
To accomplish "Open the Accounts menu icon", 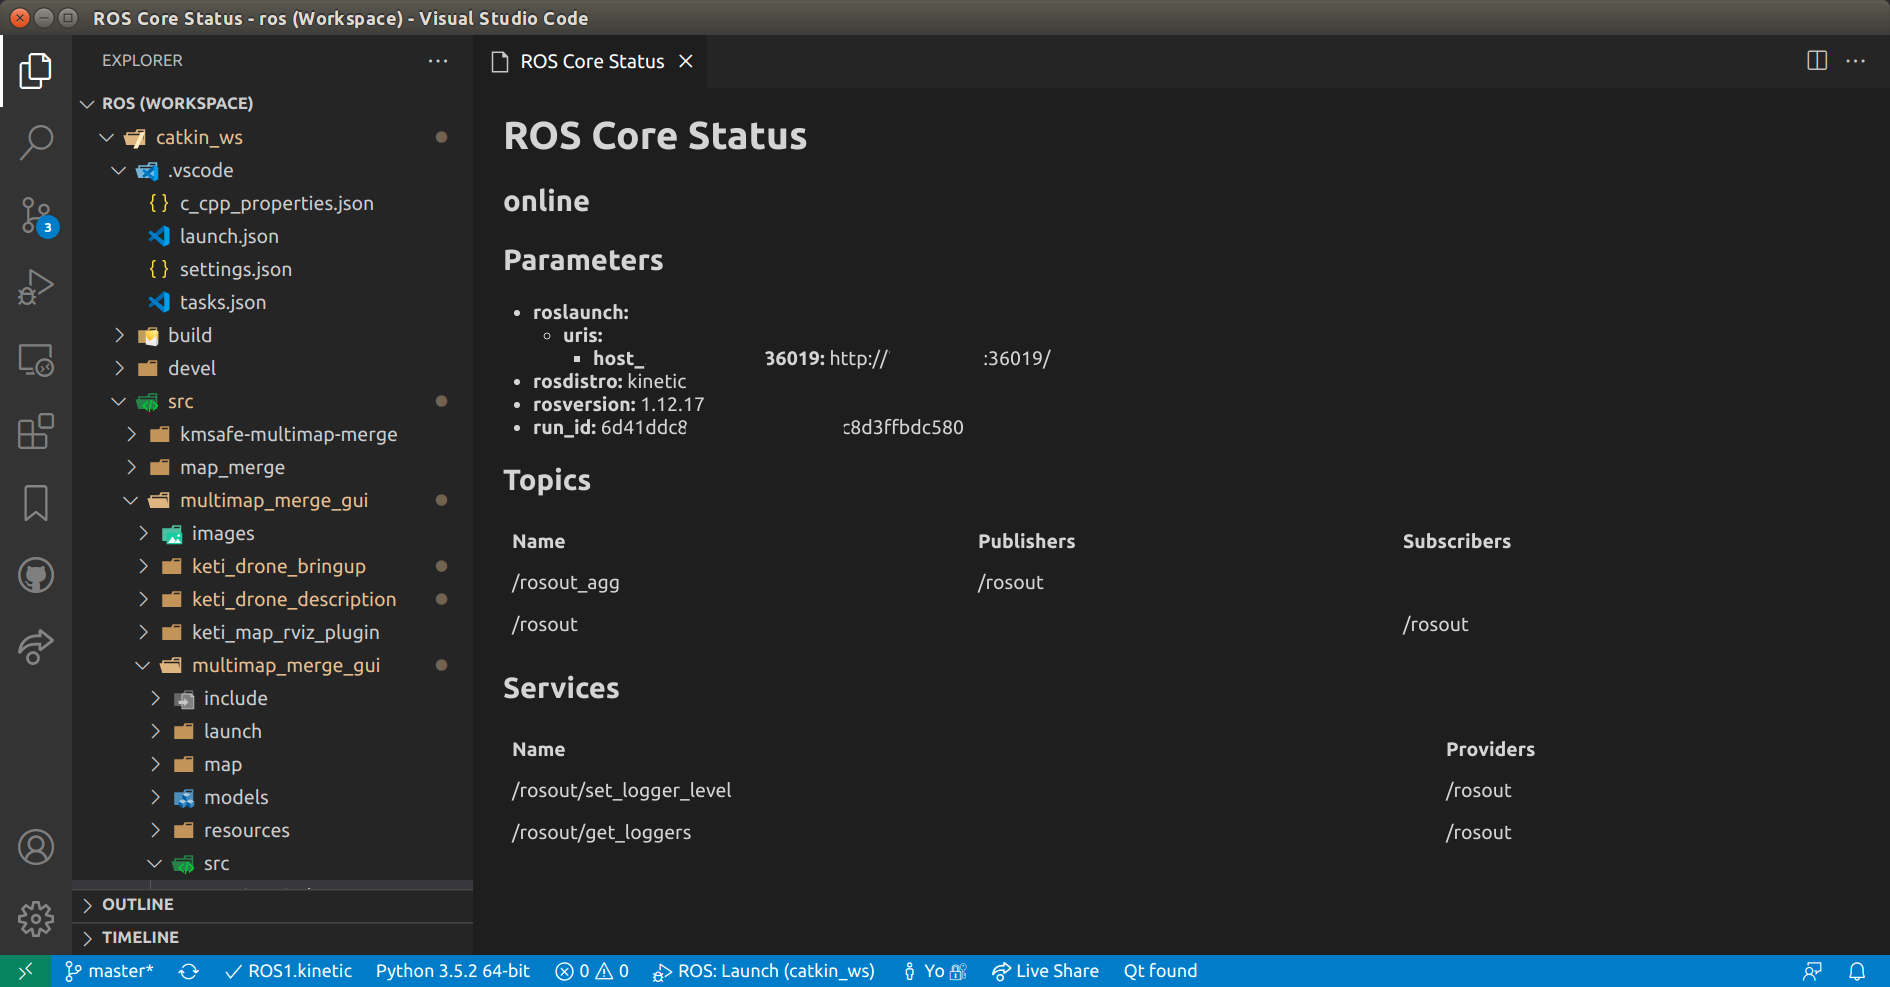I will click(x=36, y=846).
